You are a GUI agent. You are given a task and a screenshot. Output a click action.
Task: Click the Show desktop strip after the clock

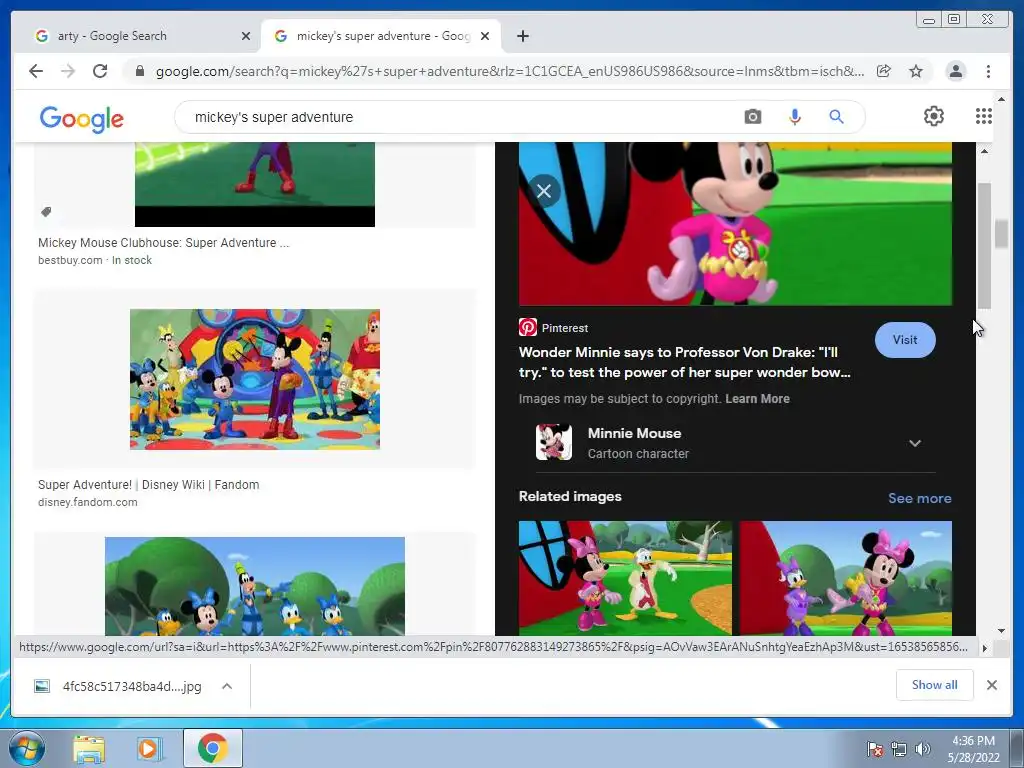[x=1017, y=748]
